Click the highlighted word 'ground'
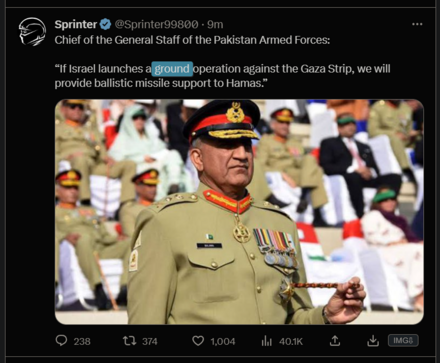This screenshot has width=440, height=363. 172,69
